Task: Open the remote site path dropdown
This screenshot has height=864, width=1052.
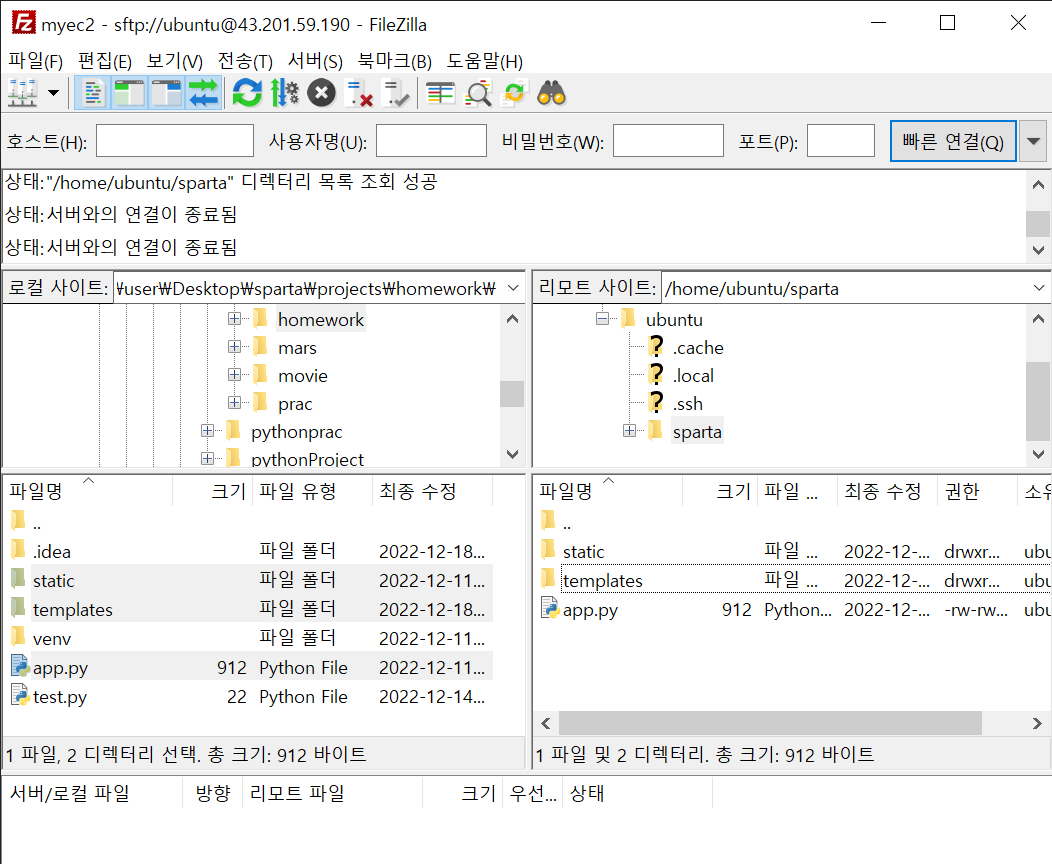Action: tap(1039, 288)
